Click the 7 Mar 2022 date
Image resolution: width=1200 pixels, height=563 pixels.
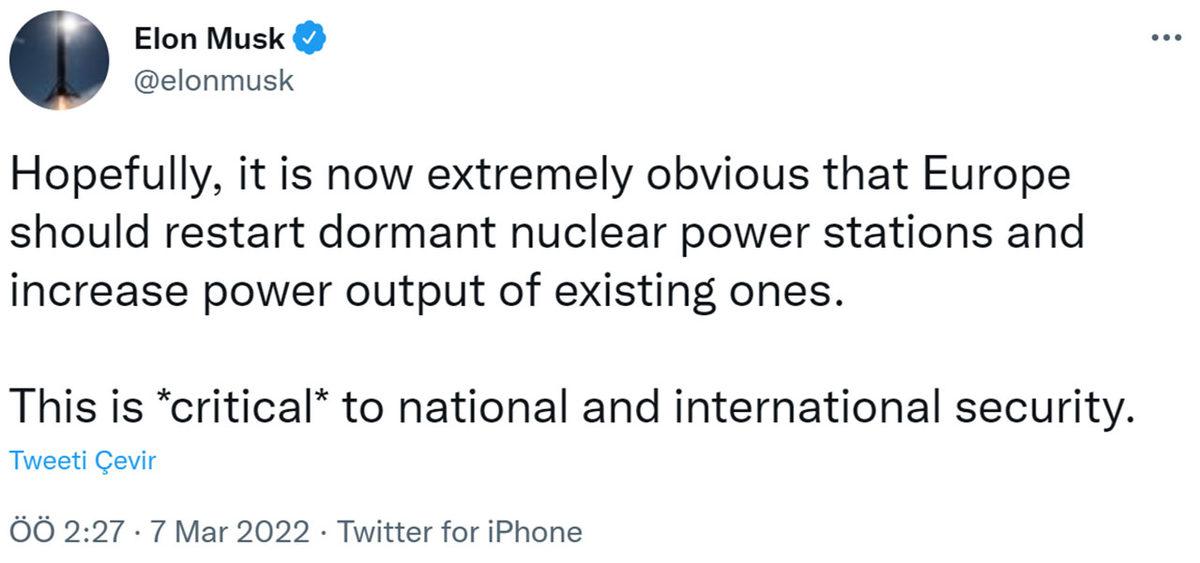[x=230, y=531]
